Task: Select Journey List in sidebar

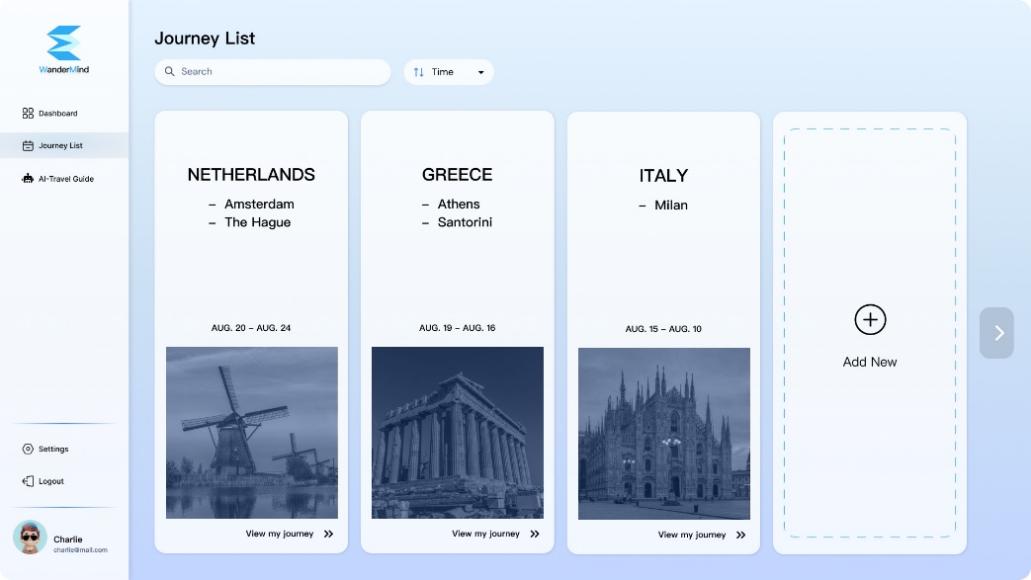Action: [64, 145]
